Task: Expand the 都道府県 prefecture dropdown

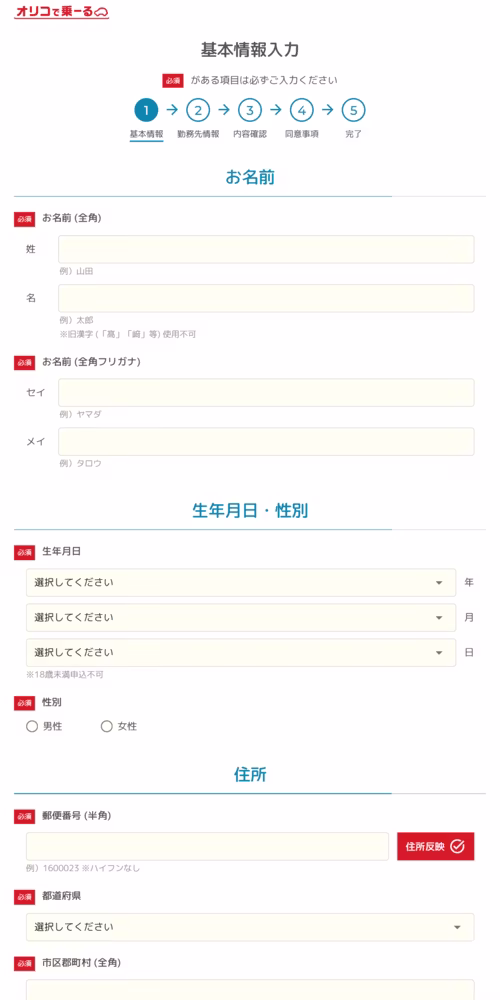Action: click(x=250, y=927)
